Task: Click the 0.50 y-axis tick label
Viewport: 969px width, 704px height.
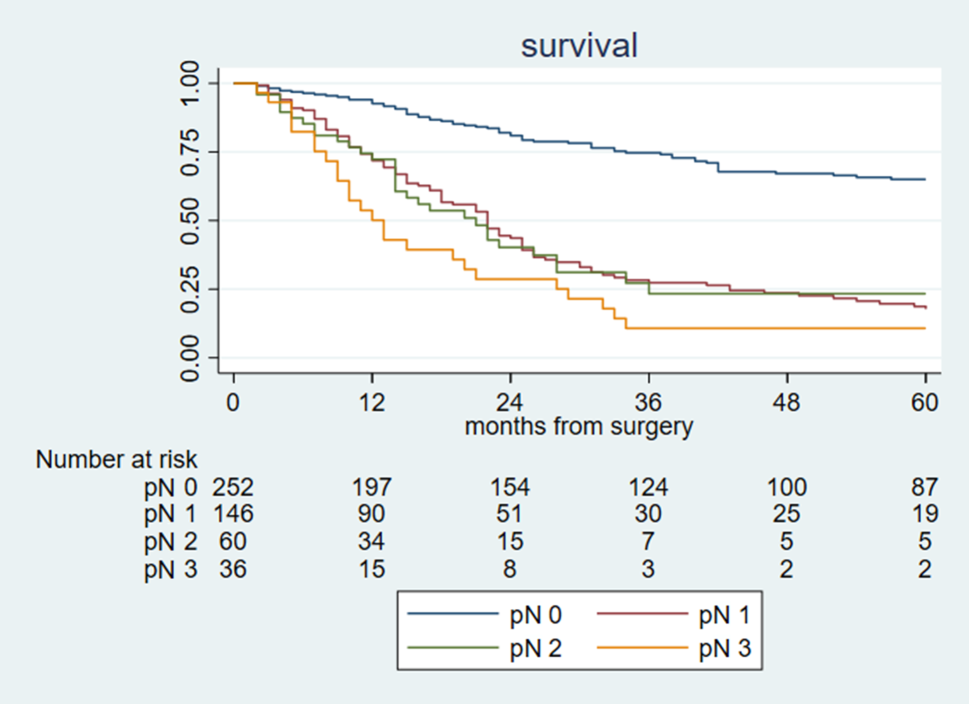Action: pos(192,220)
